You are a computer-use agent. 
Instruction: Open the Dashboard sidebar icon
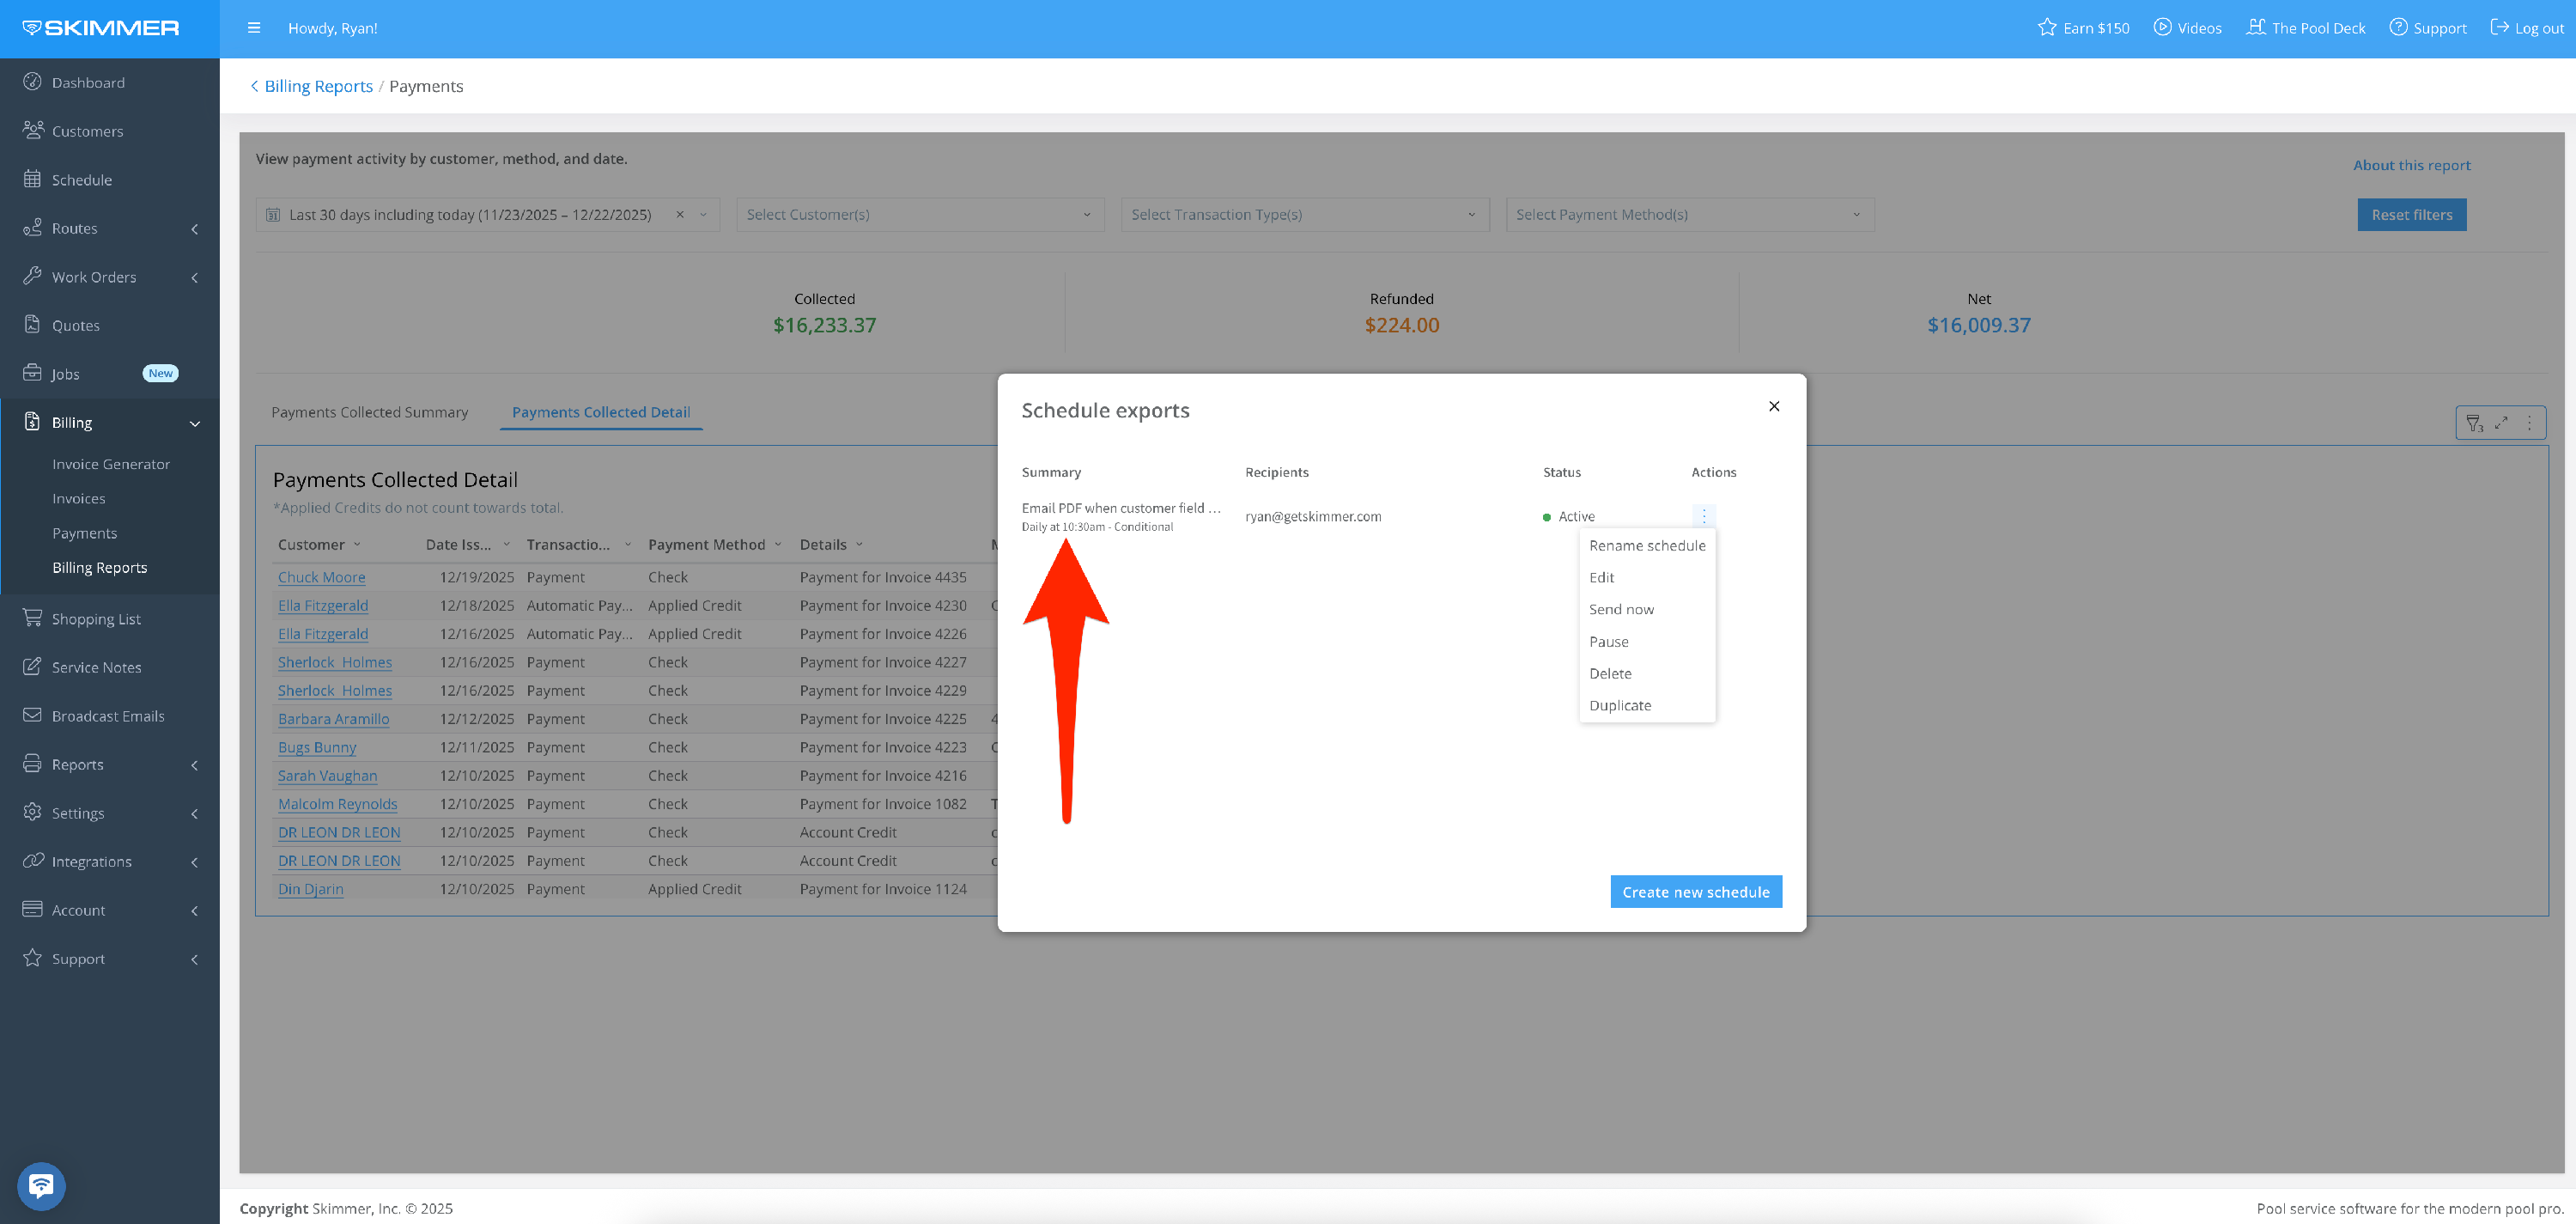point(32,82)
